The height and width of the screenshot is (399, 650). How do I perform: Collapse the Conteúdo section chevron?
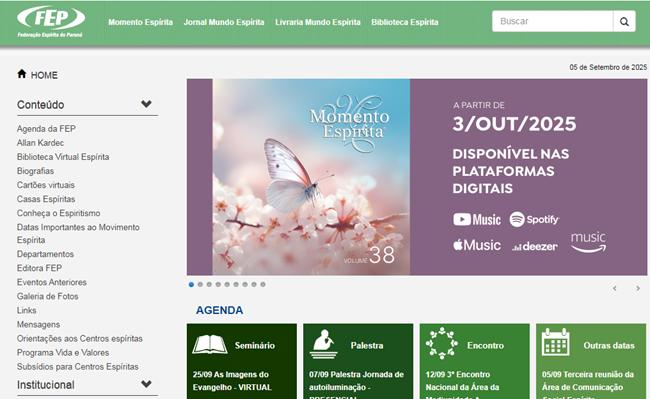pos(146,104)
